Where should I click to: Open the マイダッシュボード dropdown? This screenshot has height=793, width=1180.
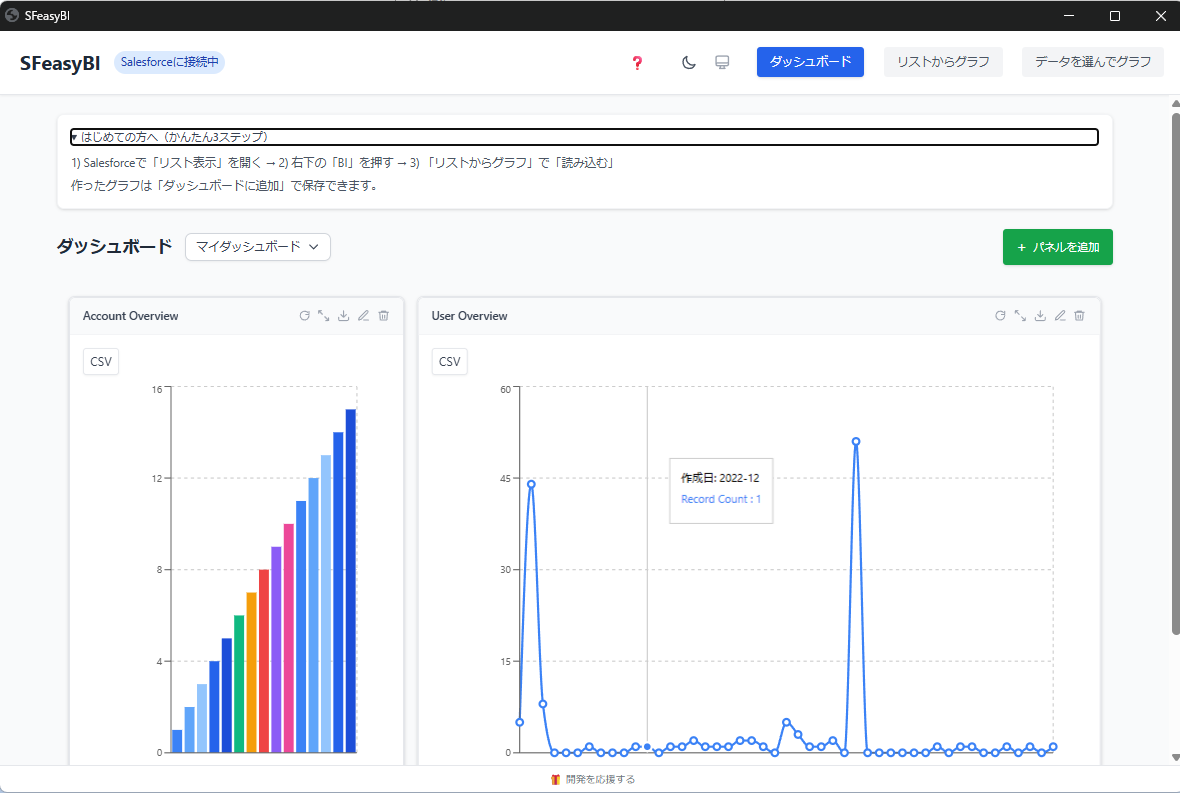(x=257, y=247)
